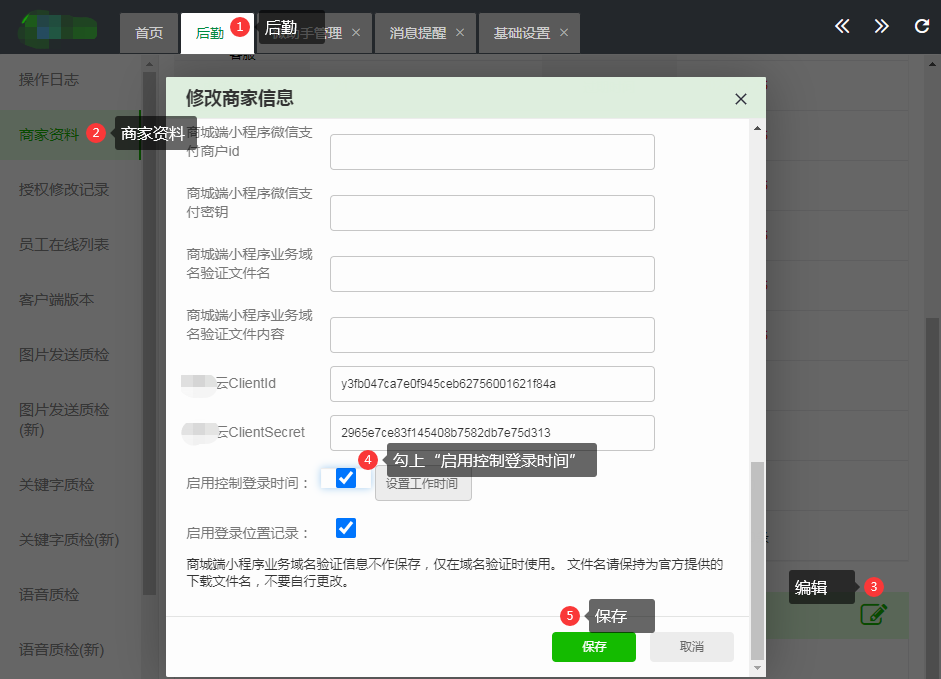Toggle 启用控制登录时间 checkbox

coord(346,478)
